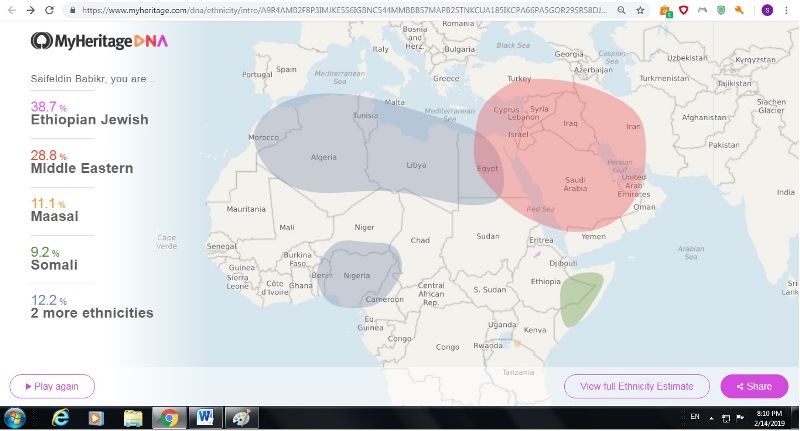
Task: Open the gray gamepad extension
Action: [x=703, y=10]
